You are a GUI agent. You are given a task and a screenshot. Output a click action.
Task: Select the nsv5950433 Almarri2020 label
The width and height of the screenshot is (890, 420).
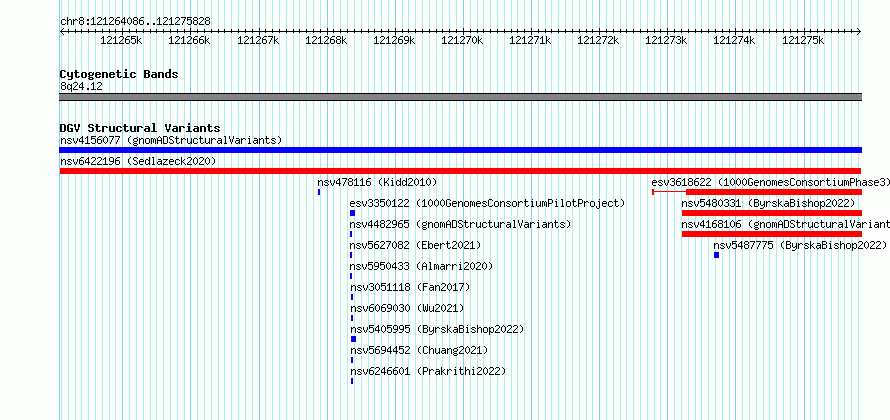[421, 266]
